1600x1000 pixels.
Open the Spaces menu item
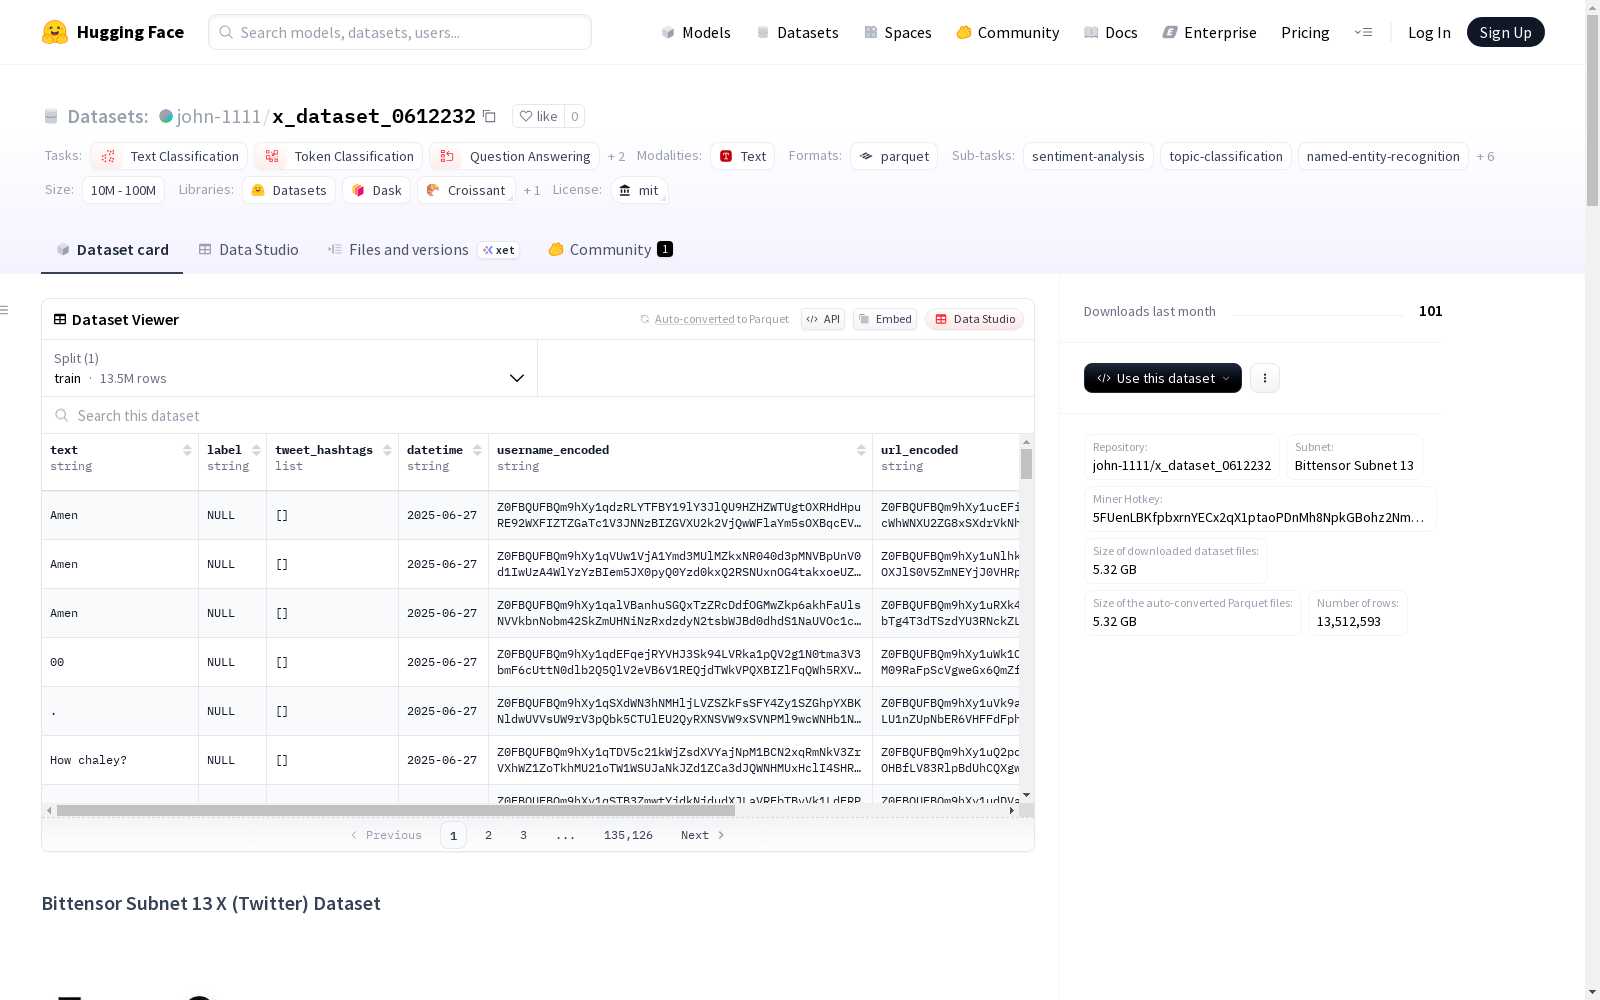[898, 32]
